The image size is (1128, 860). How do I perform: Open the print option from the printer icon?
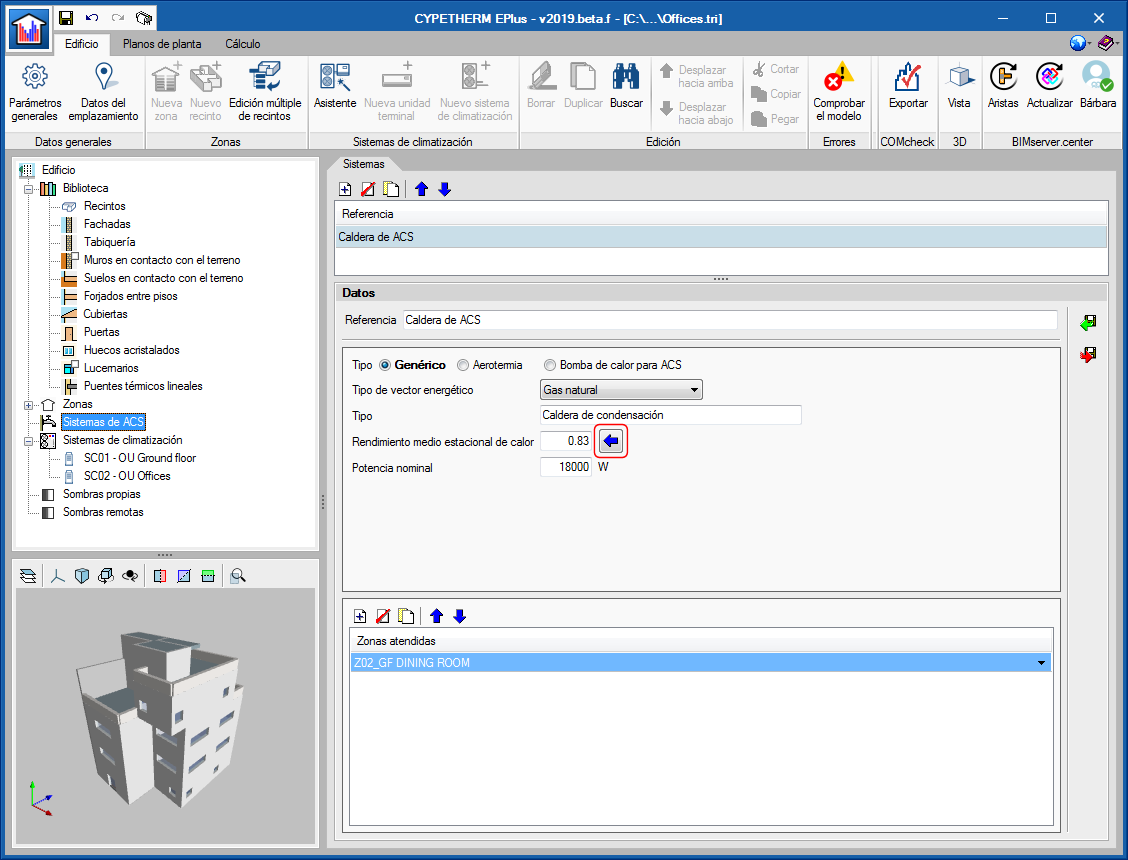tap(144, 18)
